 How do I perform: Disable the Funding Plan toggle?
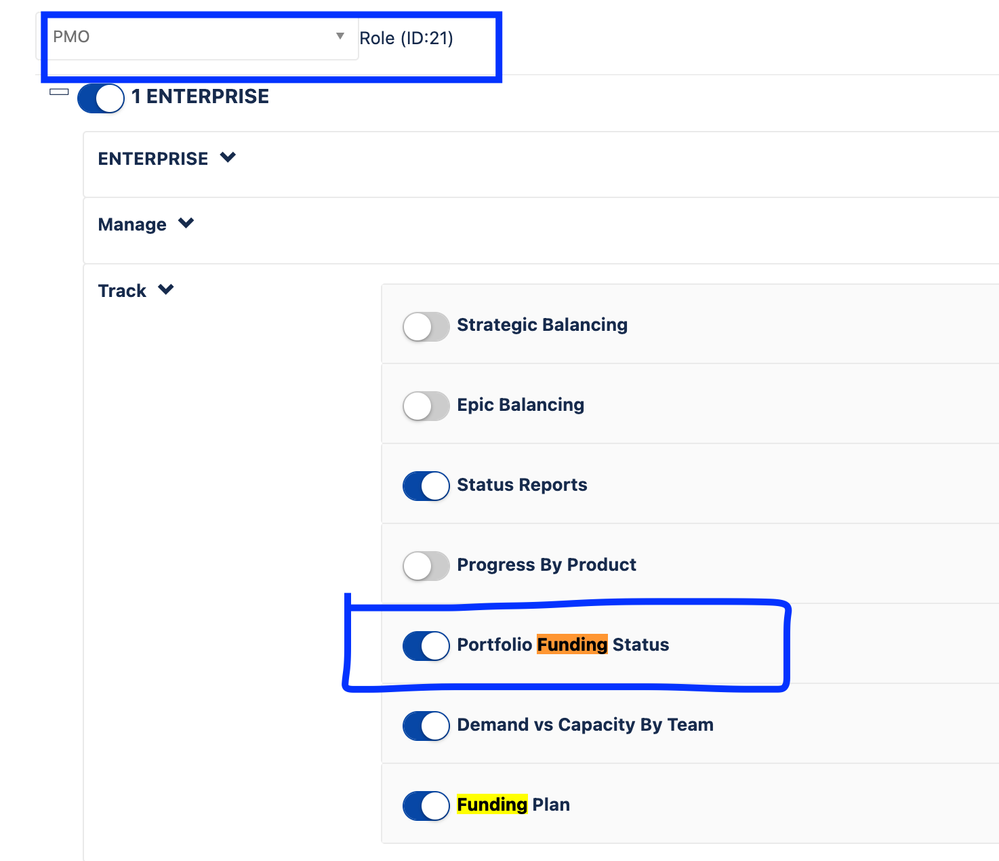(x=426, y=806)
